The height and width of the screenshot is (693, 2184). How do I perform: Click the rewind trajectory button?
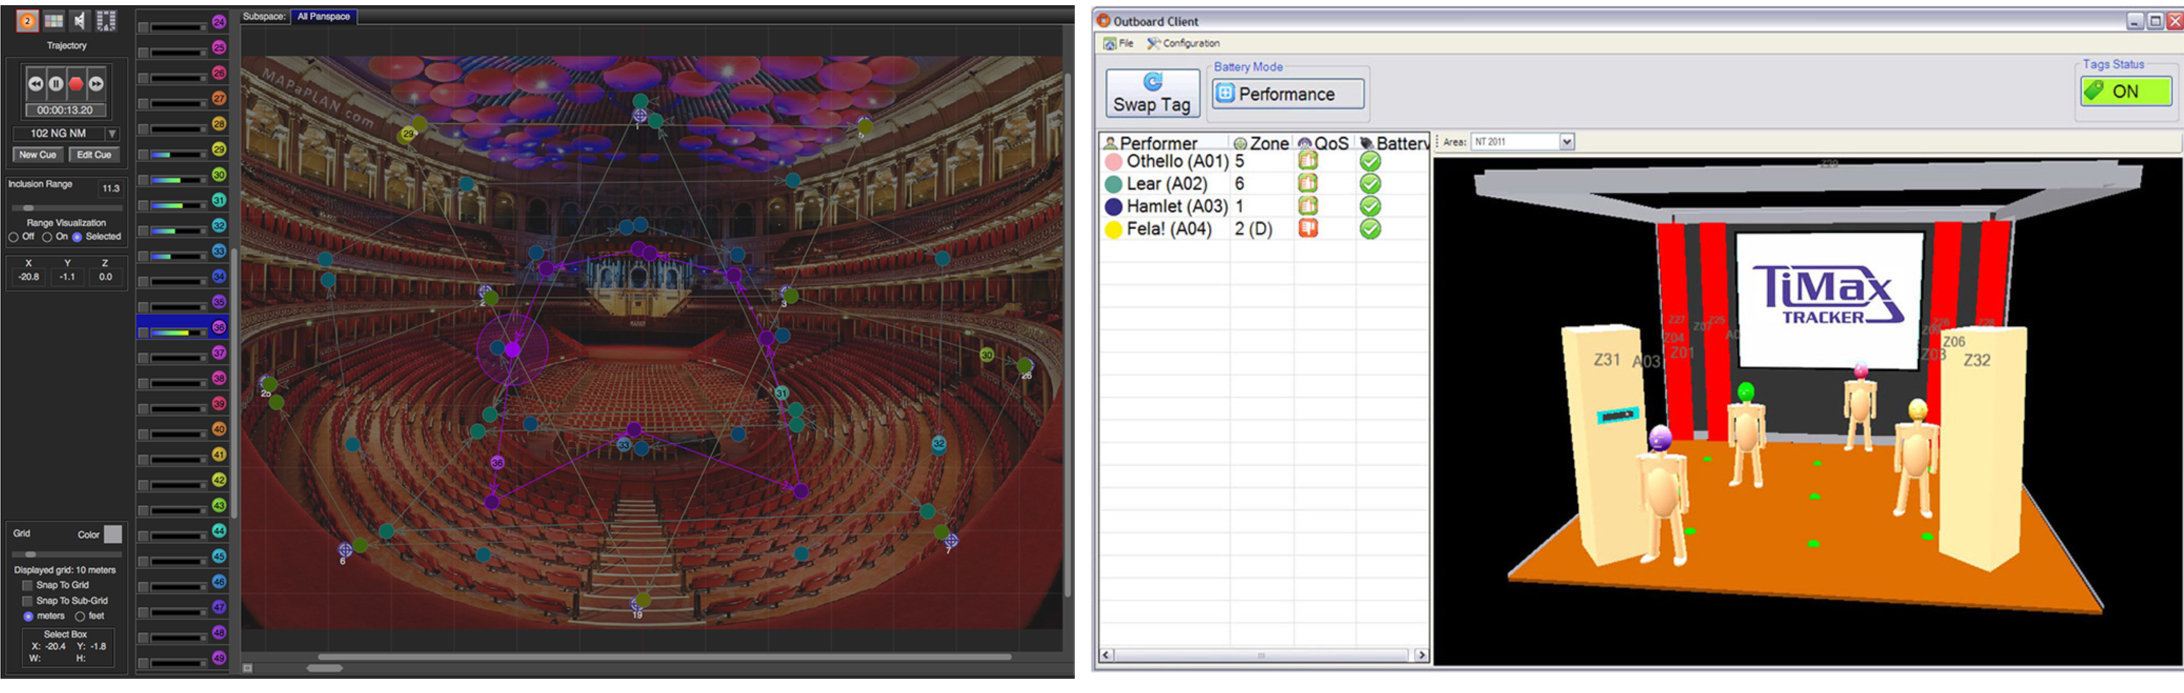coord(36,84)
